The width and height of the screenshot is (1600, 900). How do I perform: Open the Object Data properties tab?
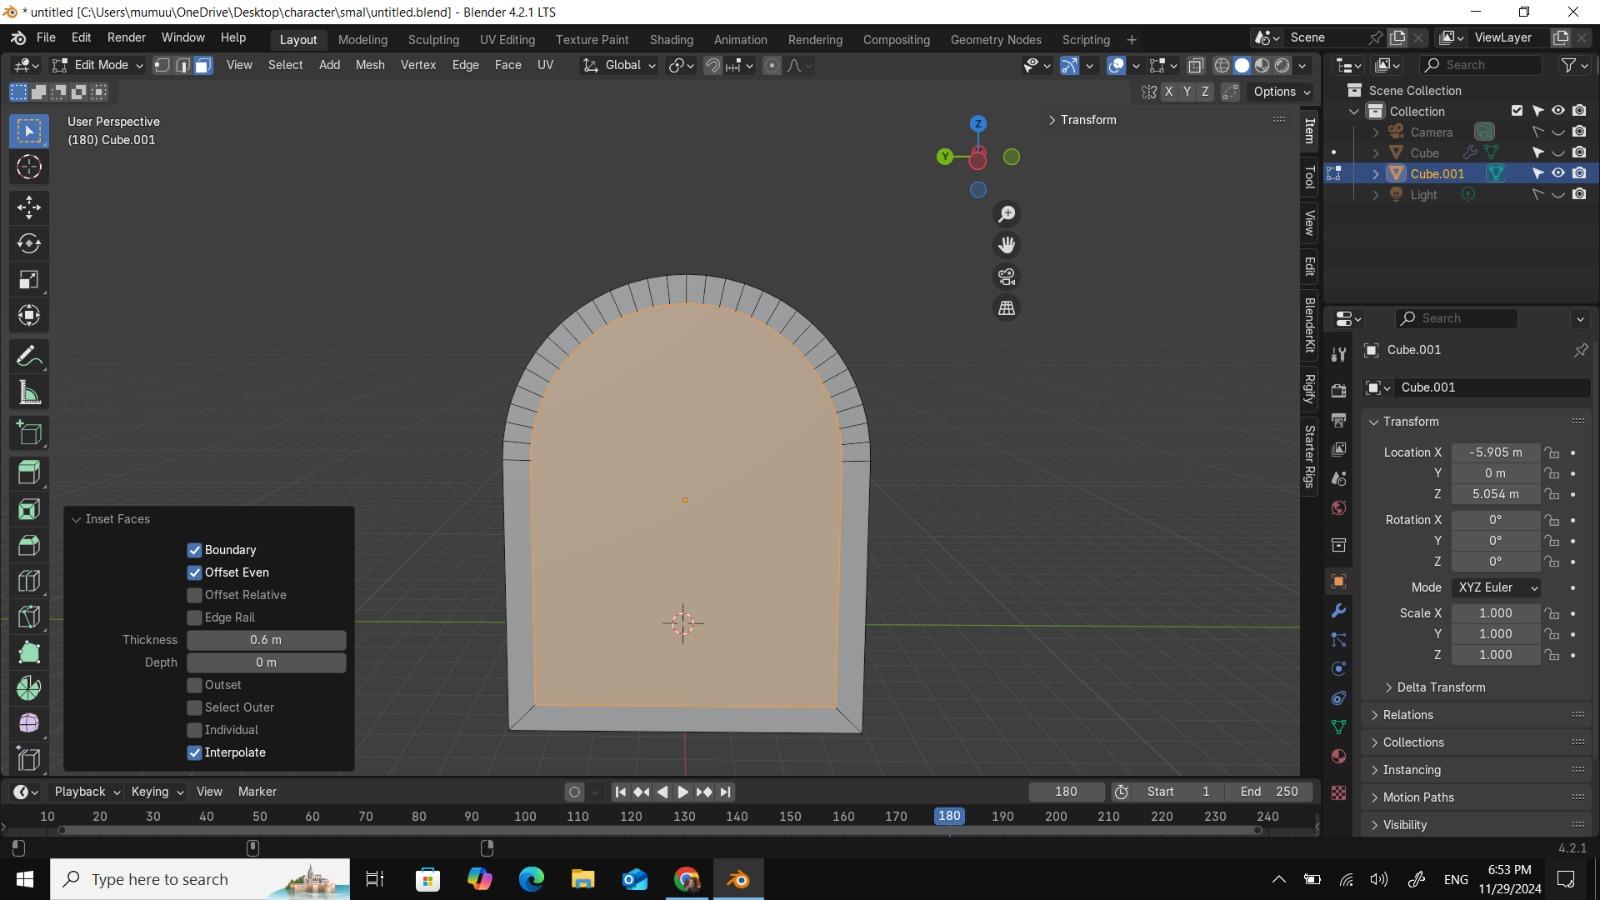[1339, 727]
